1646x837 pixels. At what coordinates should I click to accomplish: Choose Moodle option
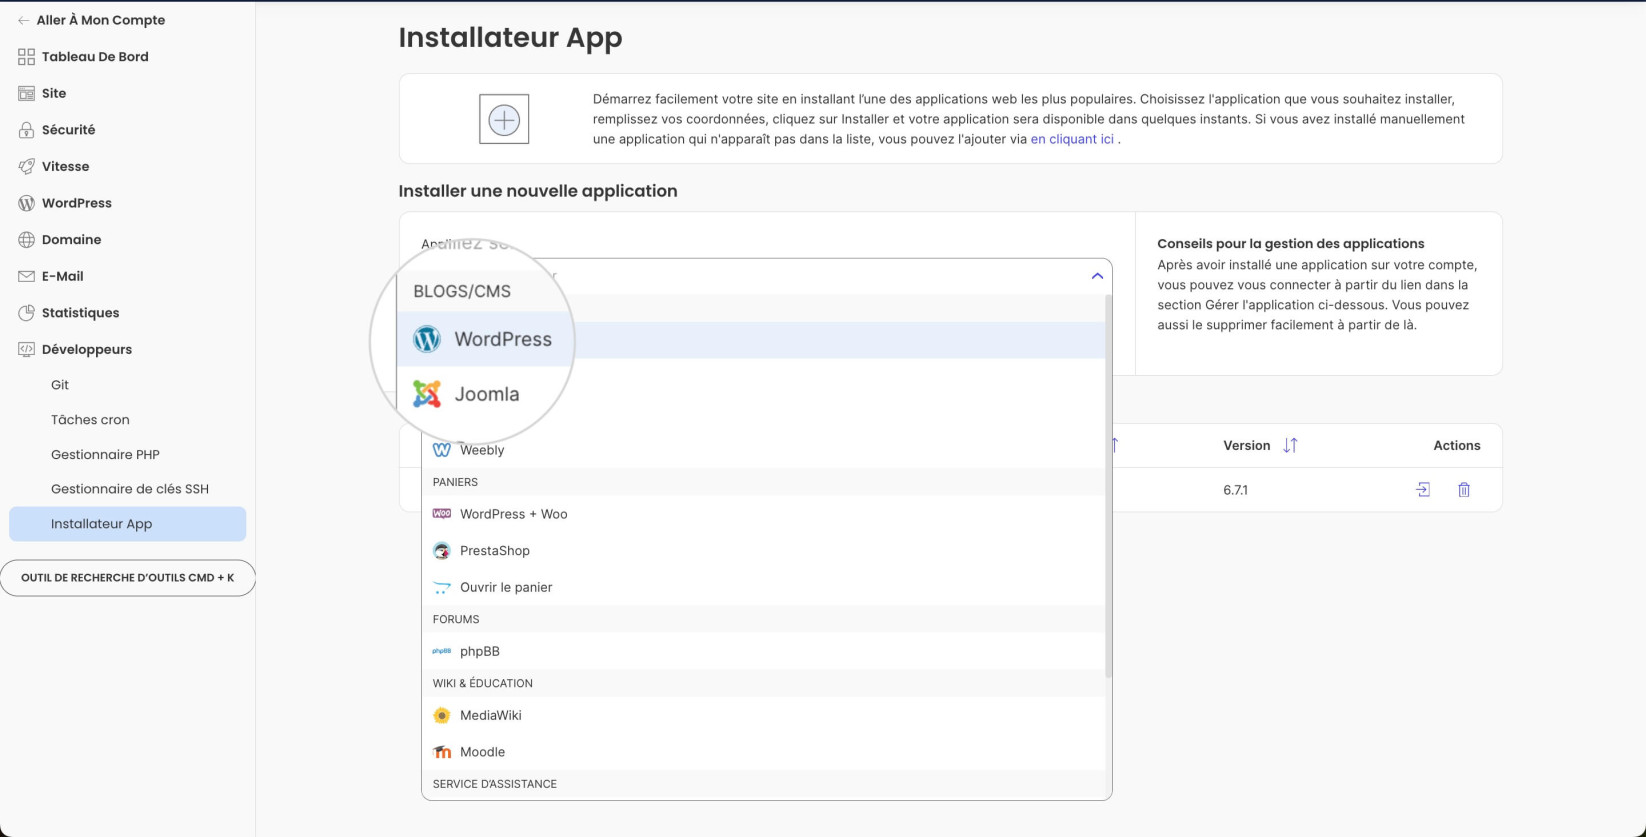coord(764,752)
